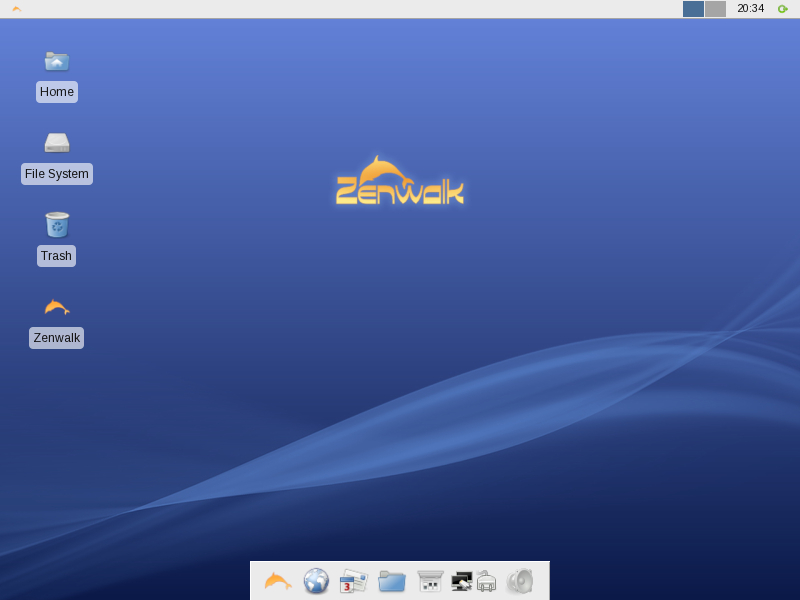Viewport: 800px width, 600px height.
Task: Click the green logout button
Action: pos(783,9)
